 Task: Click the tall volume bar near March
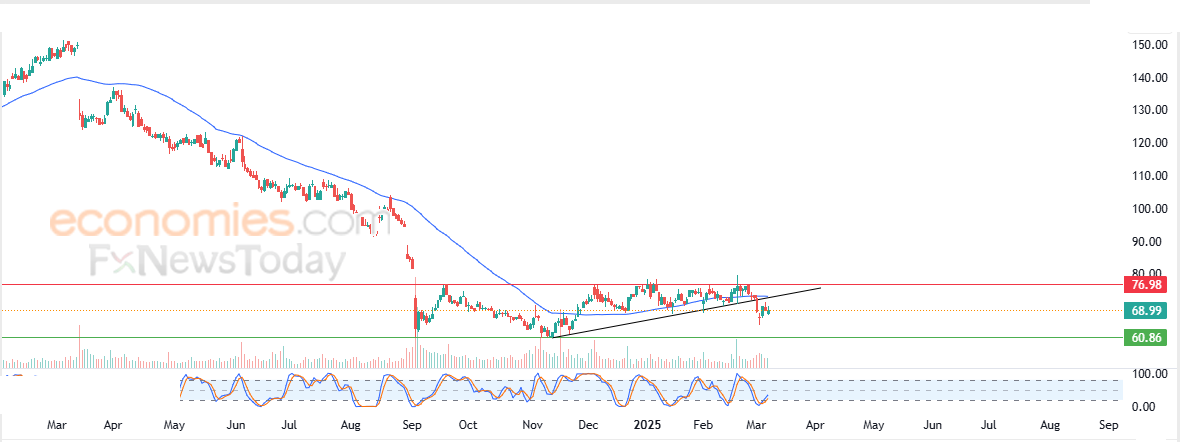(79, 346)
